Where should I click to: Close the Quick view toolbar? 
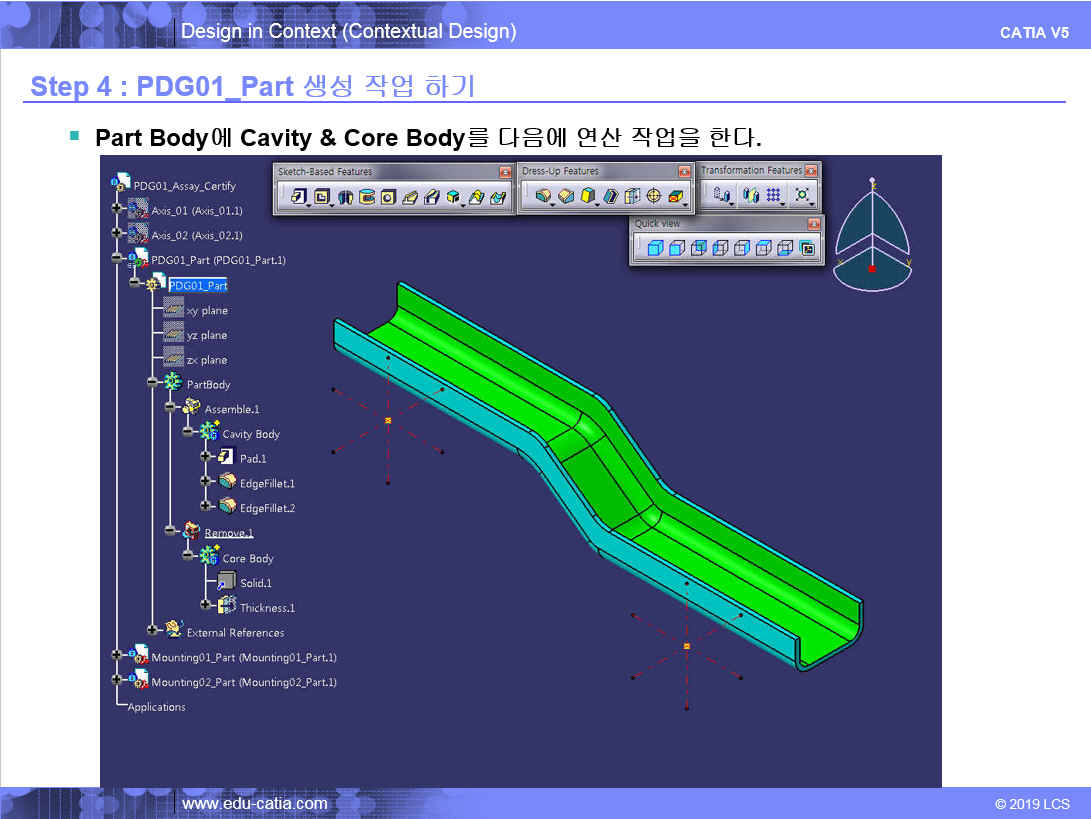813,224
